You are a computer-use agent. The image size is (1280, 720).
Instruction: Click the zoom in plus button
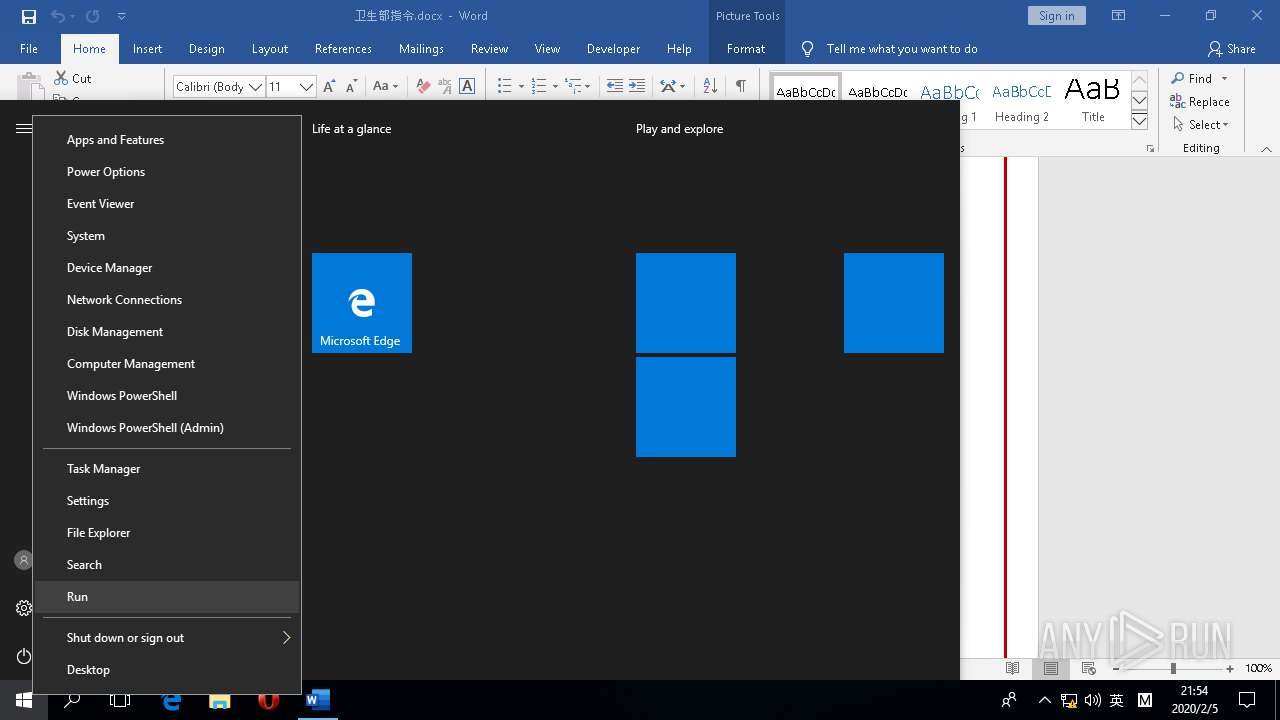tap(1230, 668)
